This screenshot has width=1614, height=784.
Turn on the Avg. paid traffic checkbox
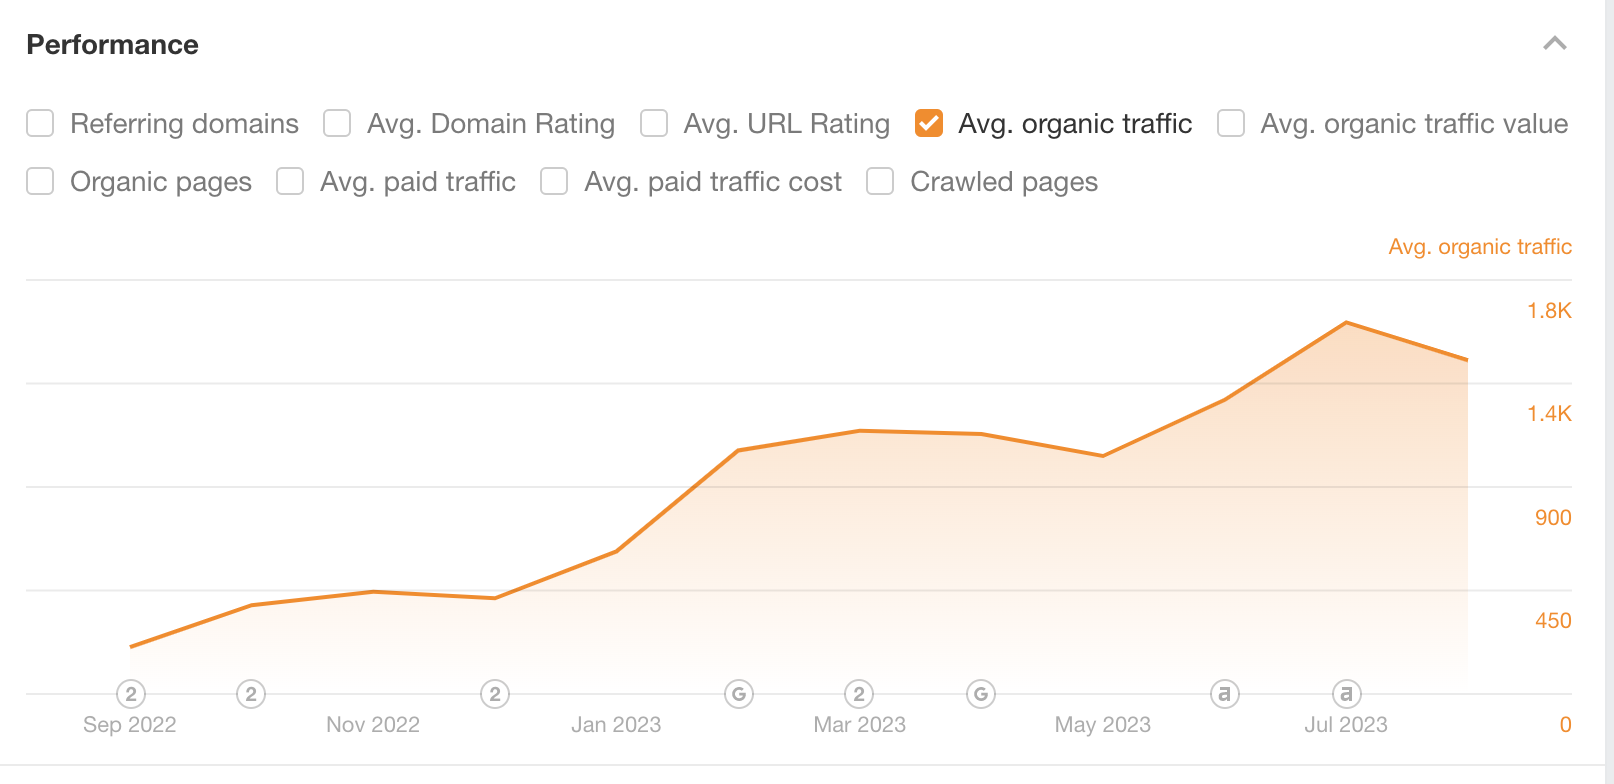[290, 181]
